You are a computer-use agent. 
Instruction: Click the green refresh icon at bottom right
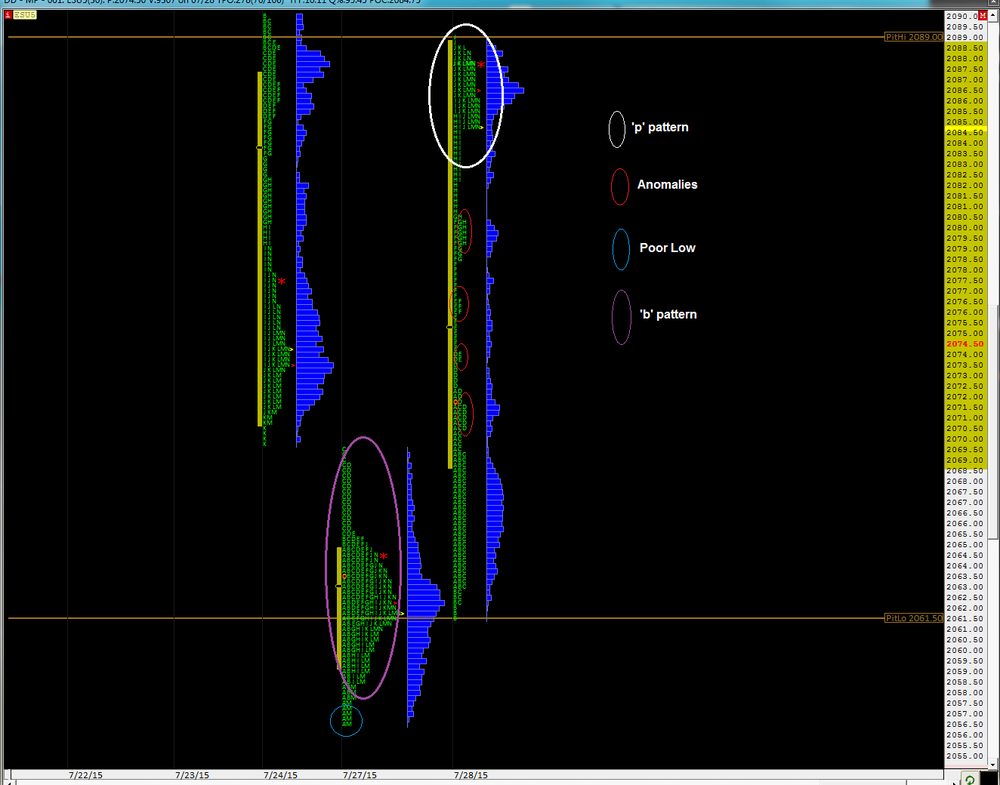point(969,779)
